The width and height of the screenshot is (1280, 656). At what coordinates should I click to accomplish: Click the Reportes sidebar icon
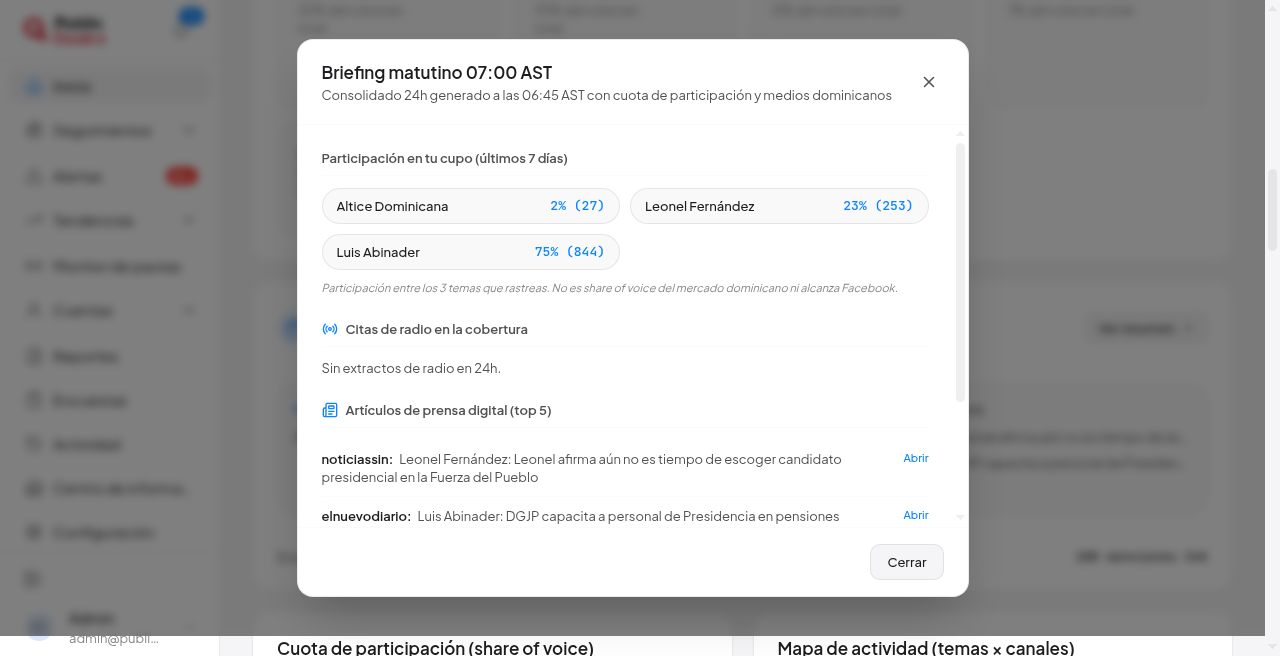click(x=34, y=357)
